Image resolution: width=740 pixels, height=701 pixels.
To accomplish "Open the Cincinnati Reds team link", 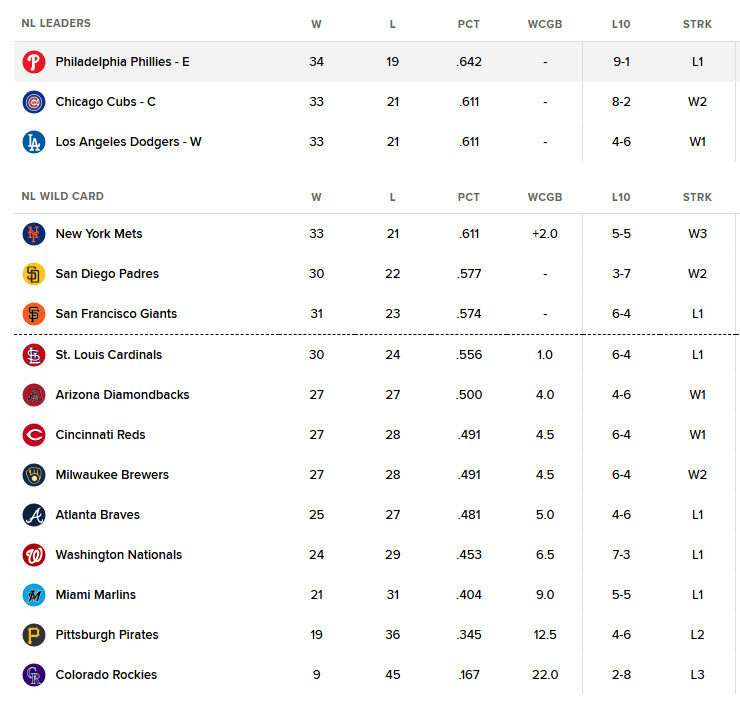I will [101, 435].
